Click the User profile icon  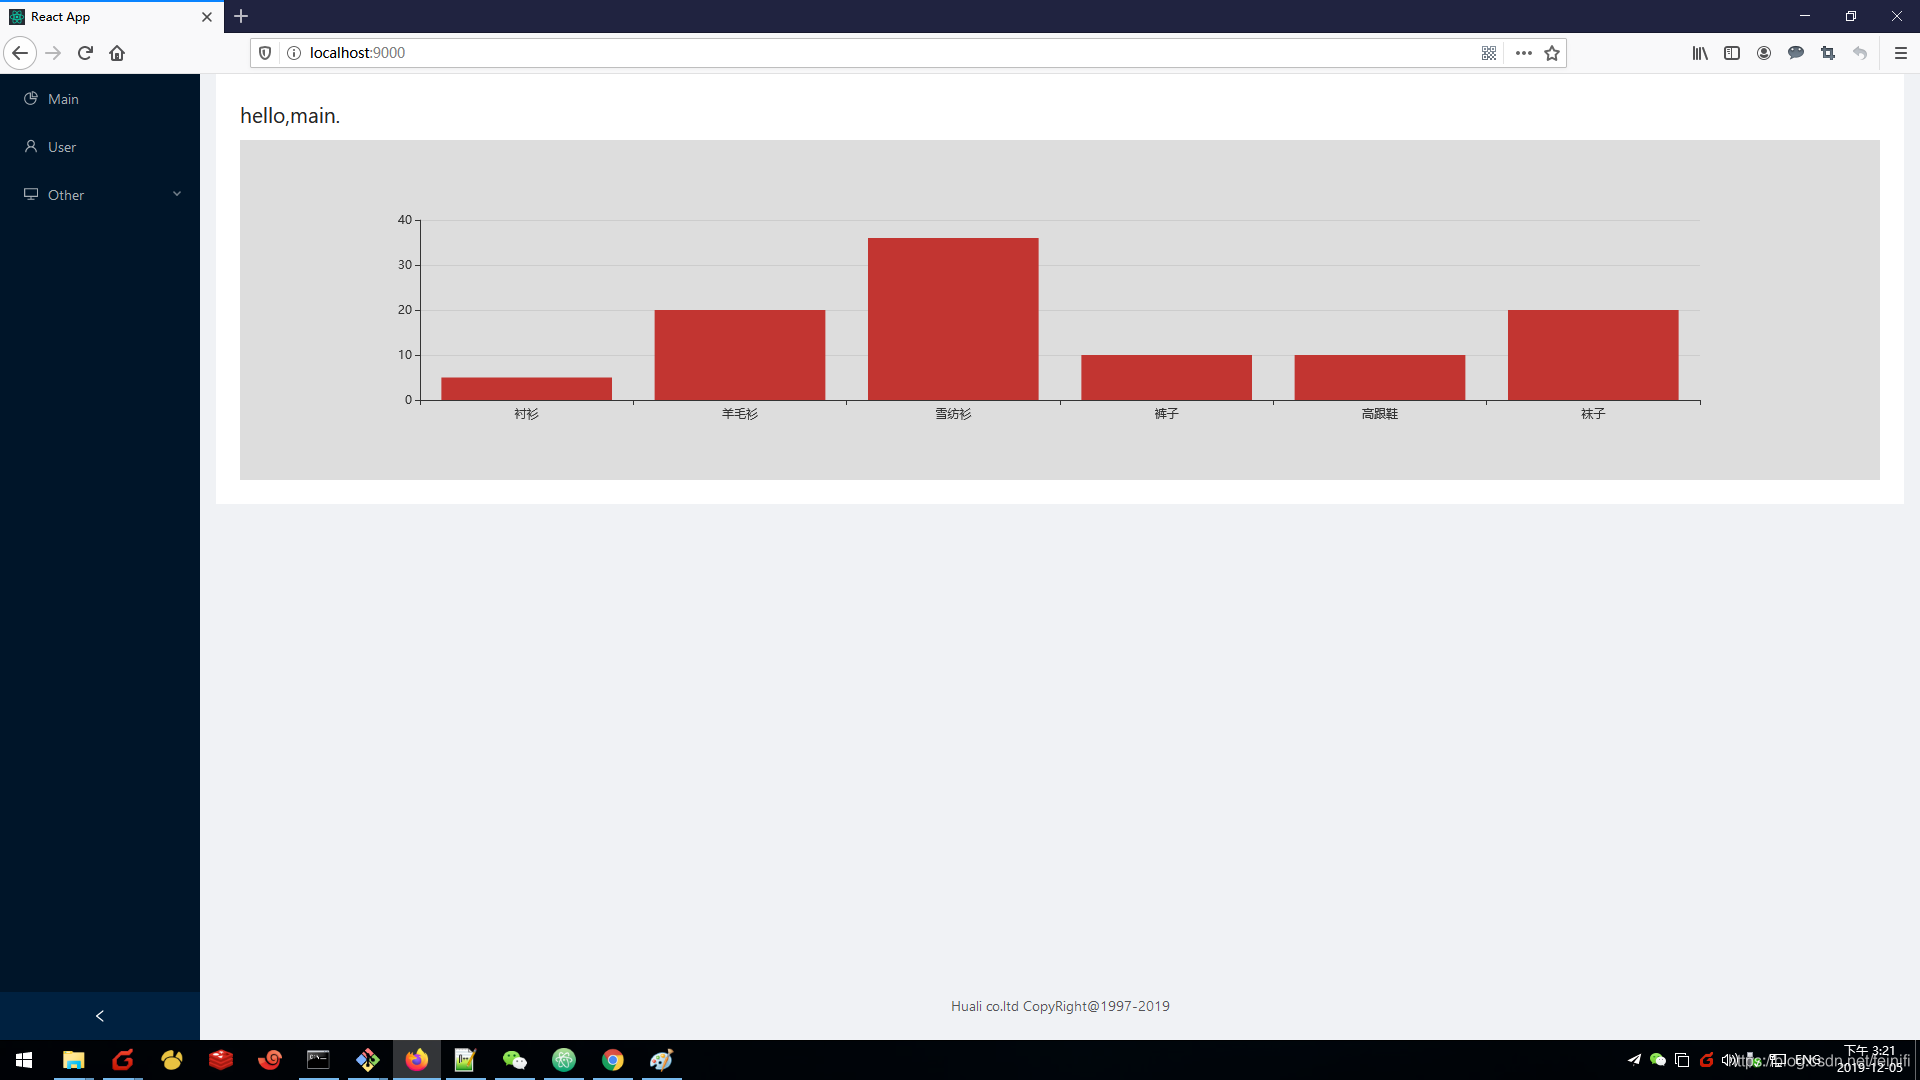click(x=32, y=146)
